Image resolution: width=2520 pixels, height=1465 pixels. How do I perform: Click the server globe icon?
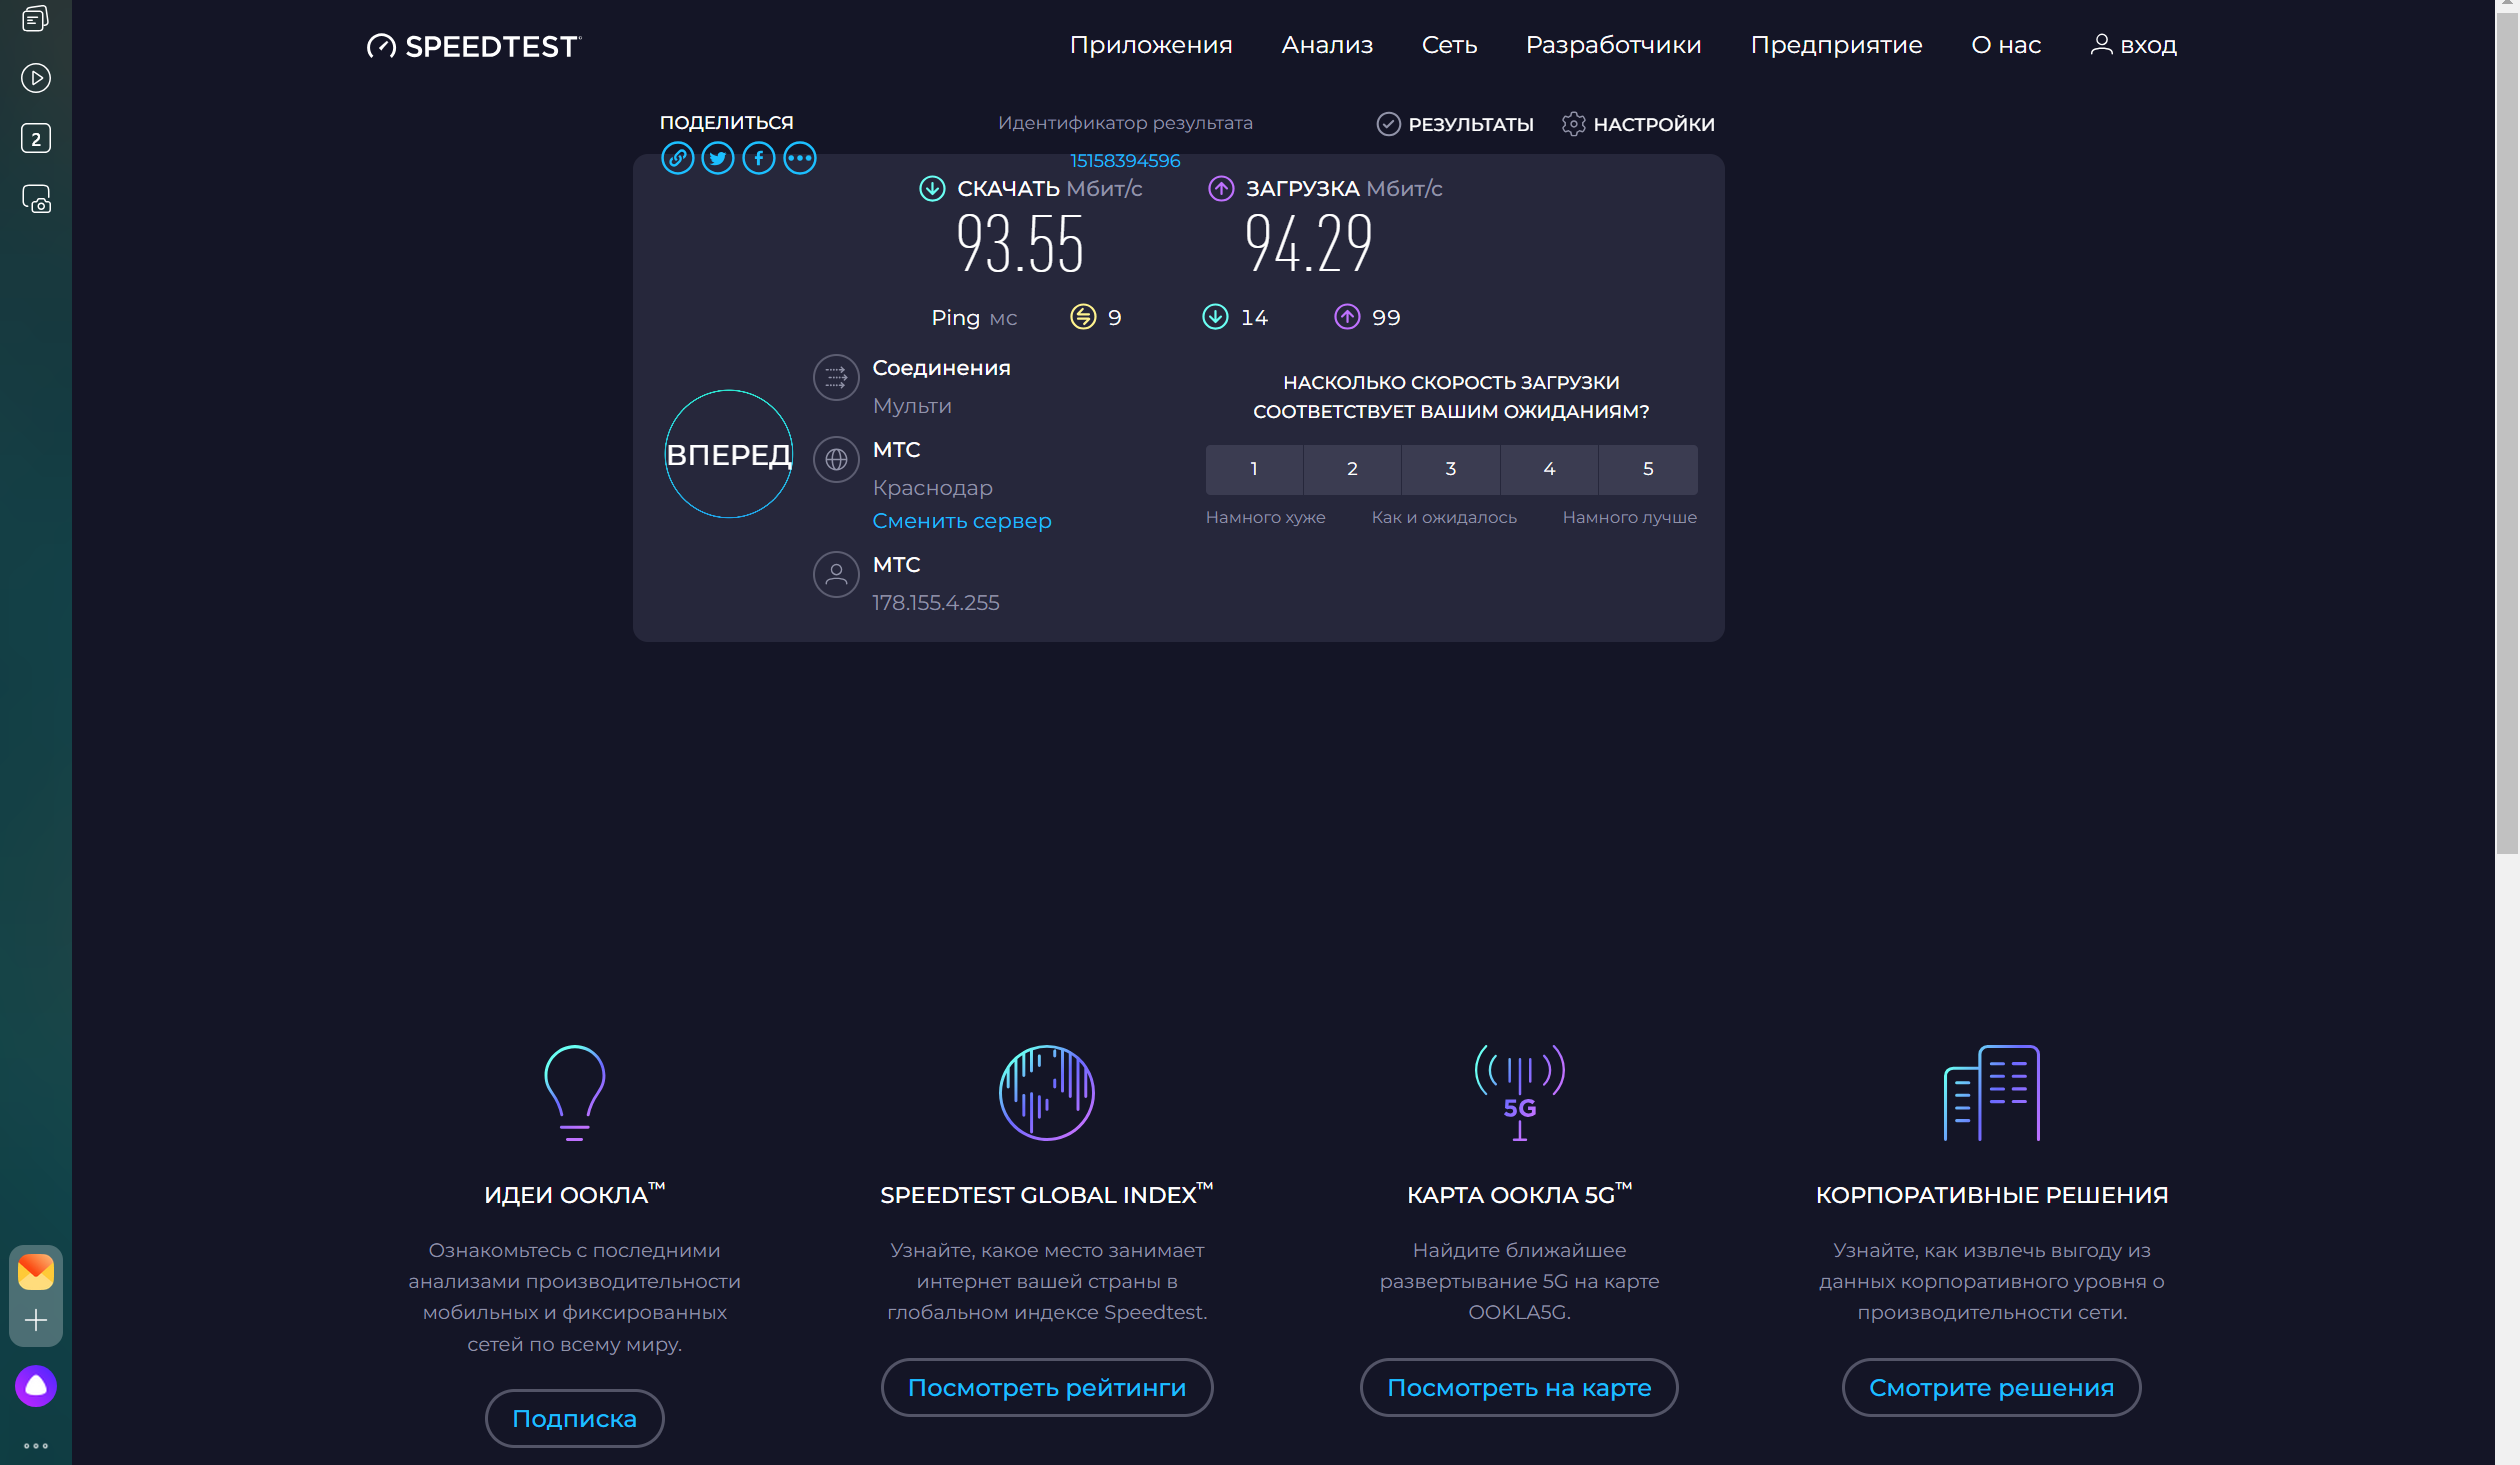(x=836, y=460)
